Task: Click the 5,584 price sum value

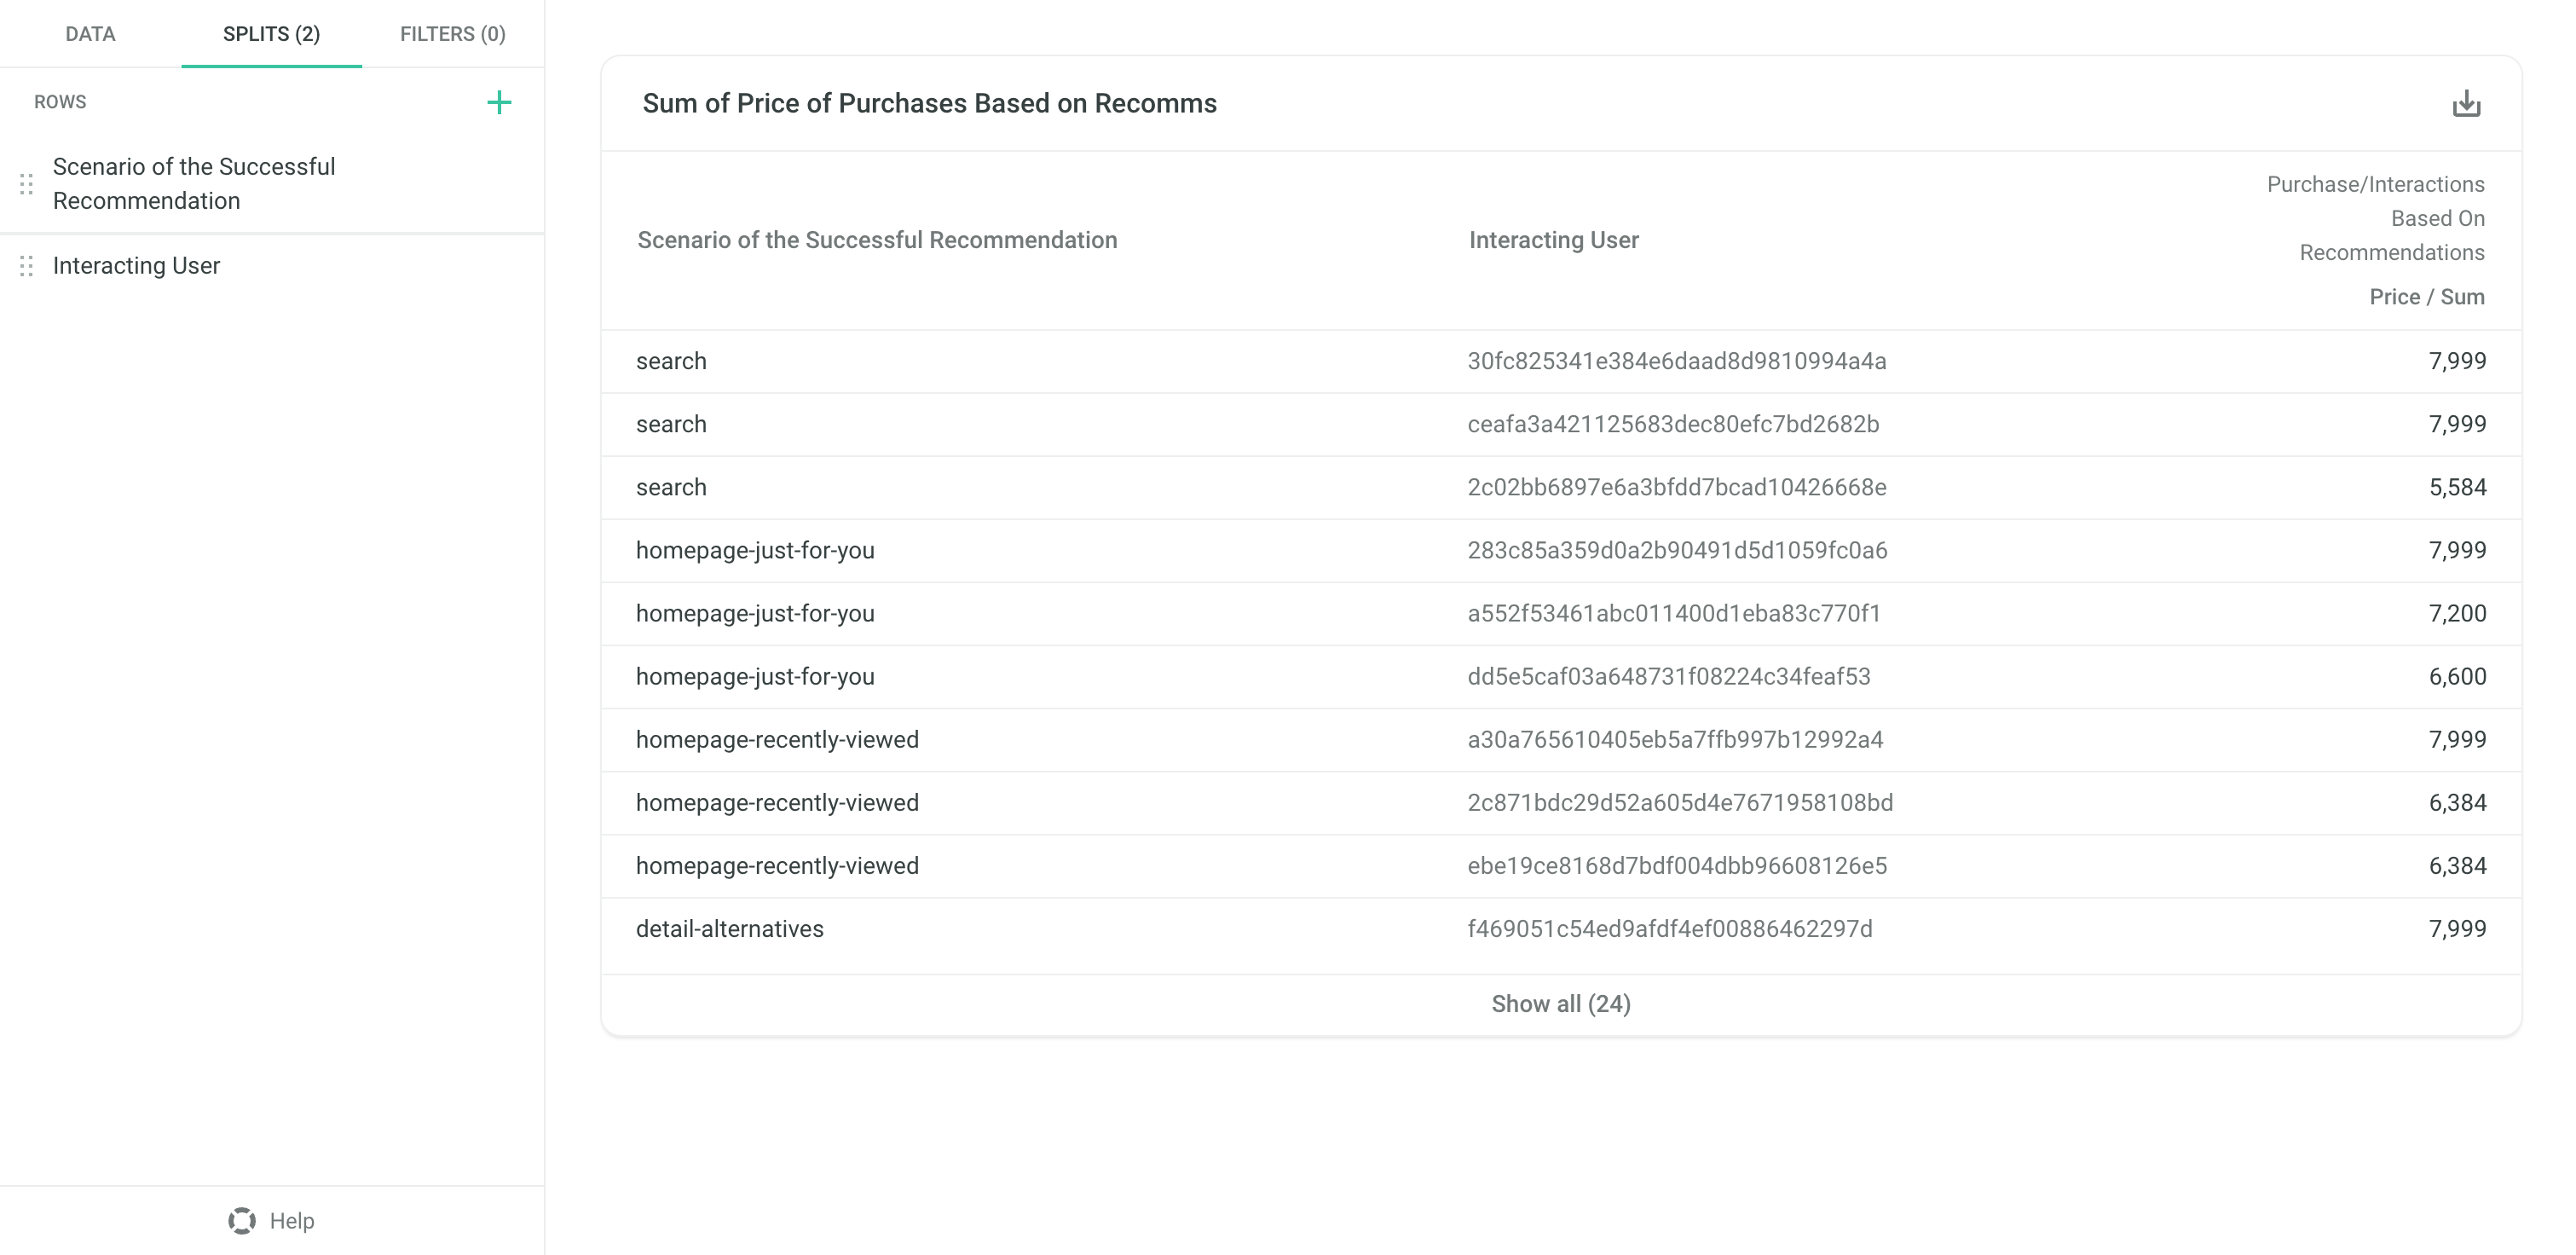Action: 2457,487
